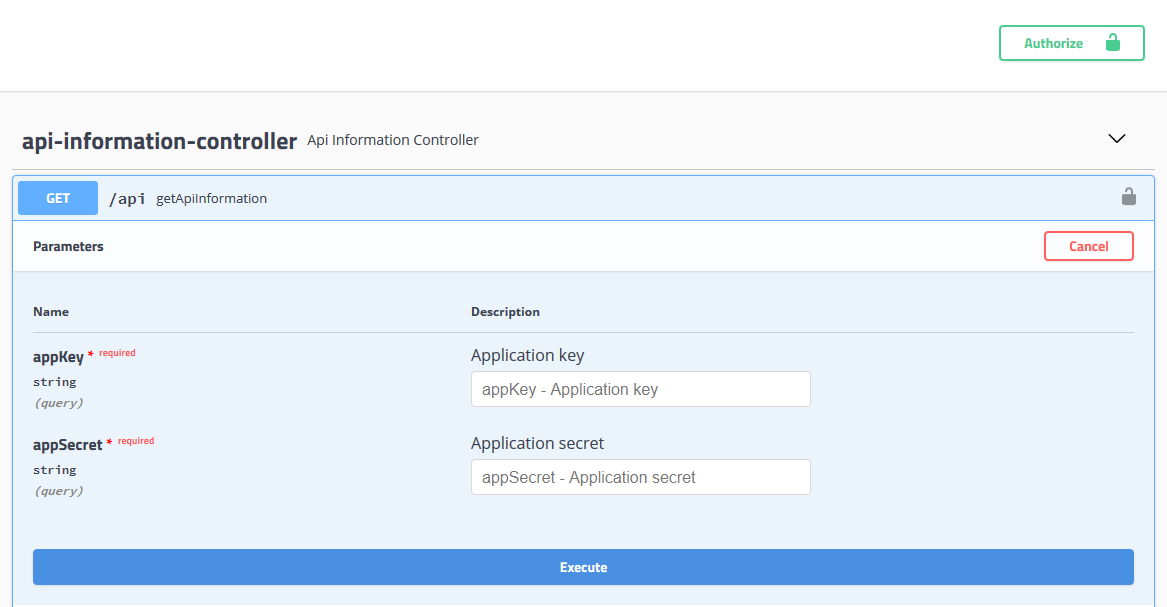Click the Description column header
The height and width of the screenshot is (607, 1167).
tap(505, 312)
